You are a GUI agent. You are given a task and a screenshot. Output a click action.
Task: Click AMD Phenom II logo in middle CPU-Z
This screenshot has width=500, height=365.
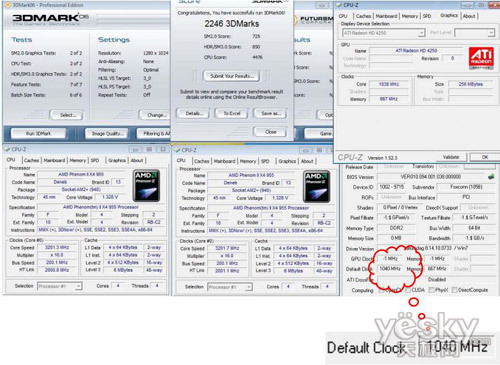[317, 186]
